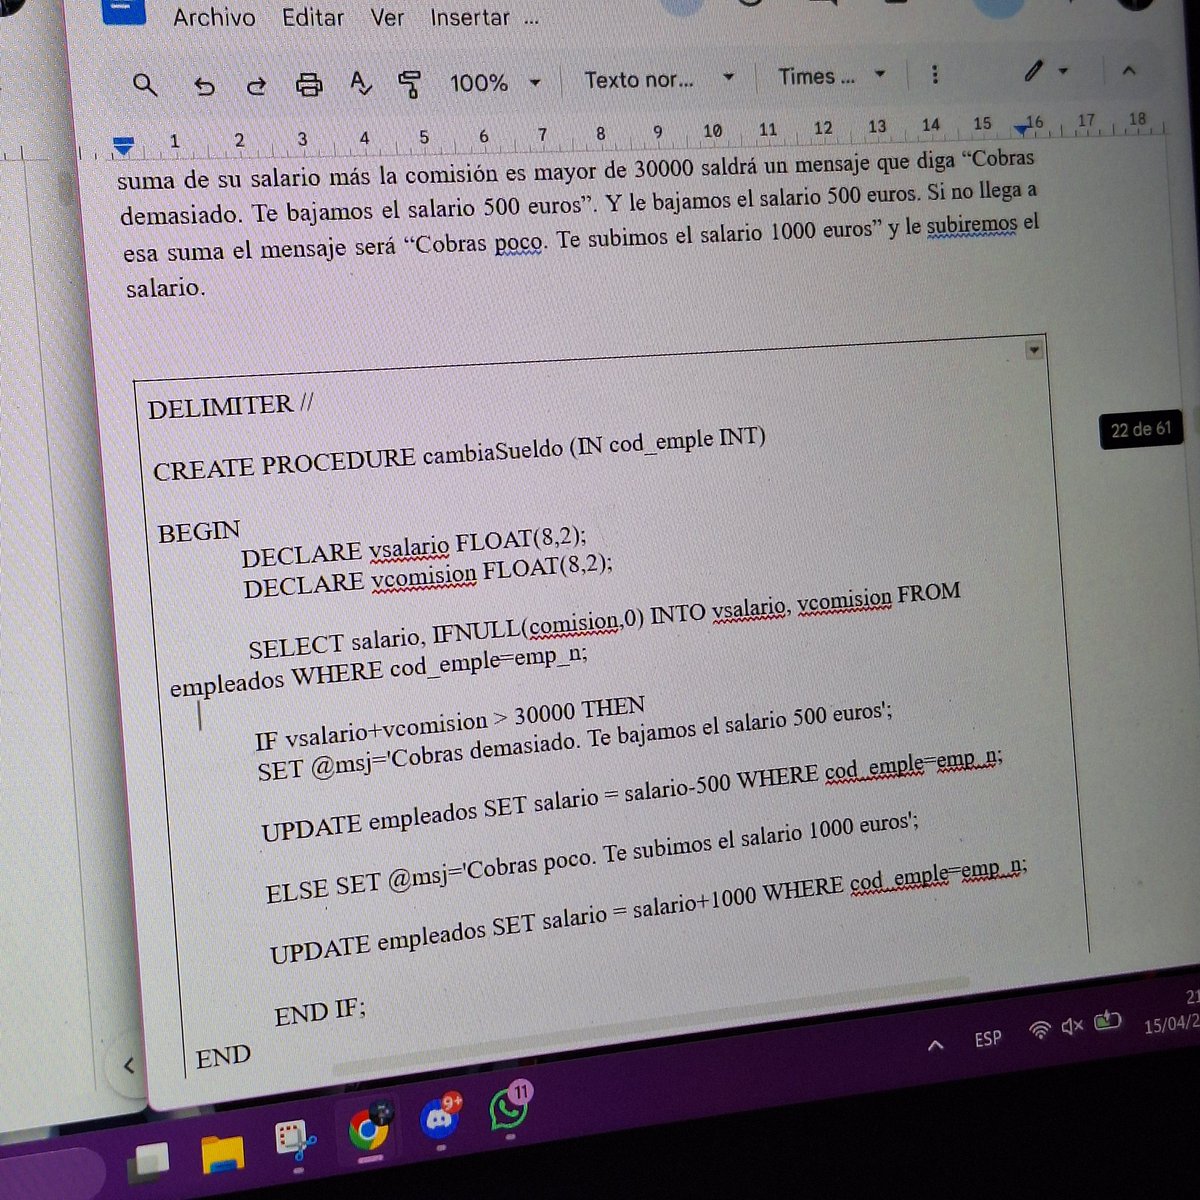Screen dimensions: 1200x1200
Task: Click the muted volume icon in tray
Action: (1072, 1026)
